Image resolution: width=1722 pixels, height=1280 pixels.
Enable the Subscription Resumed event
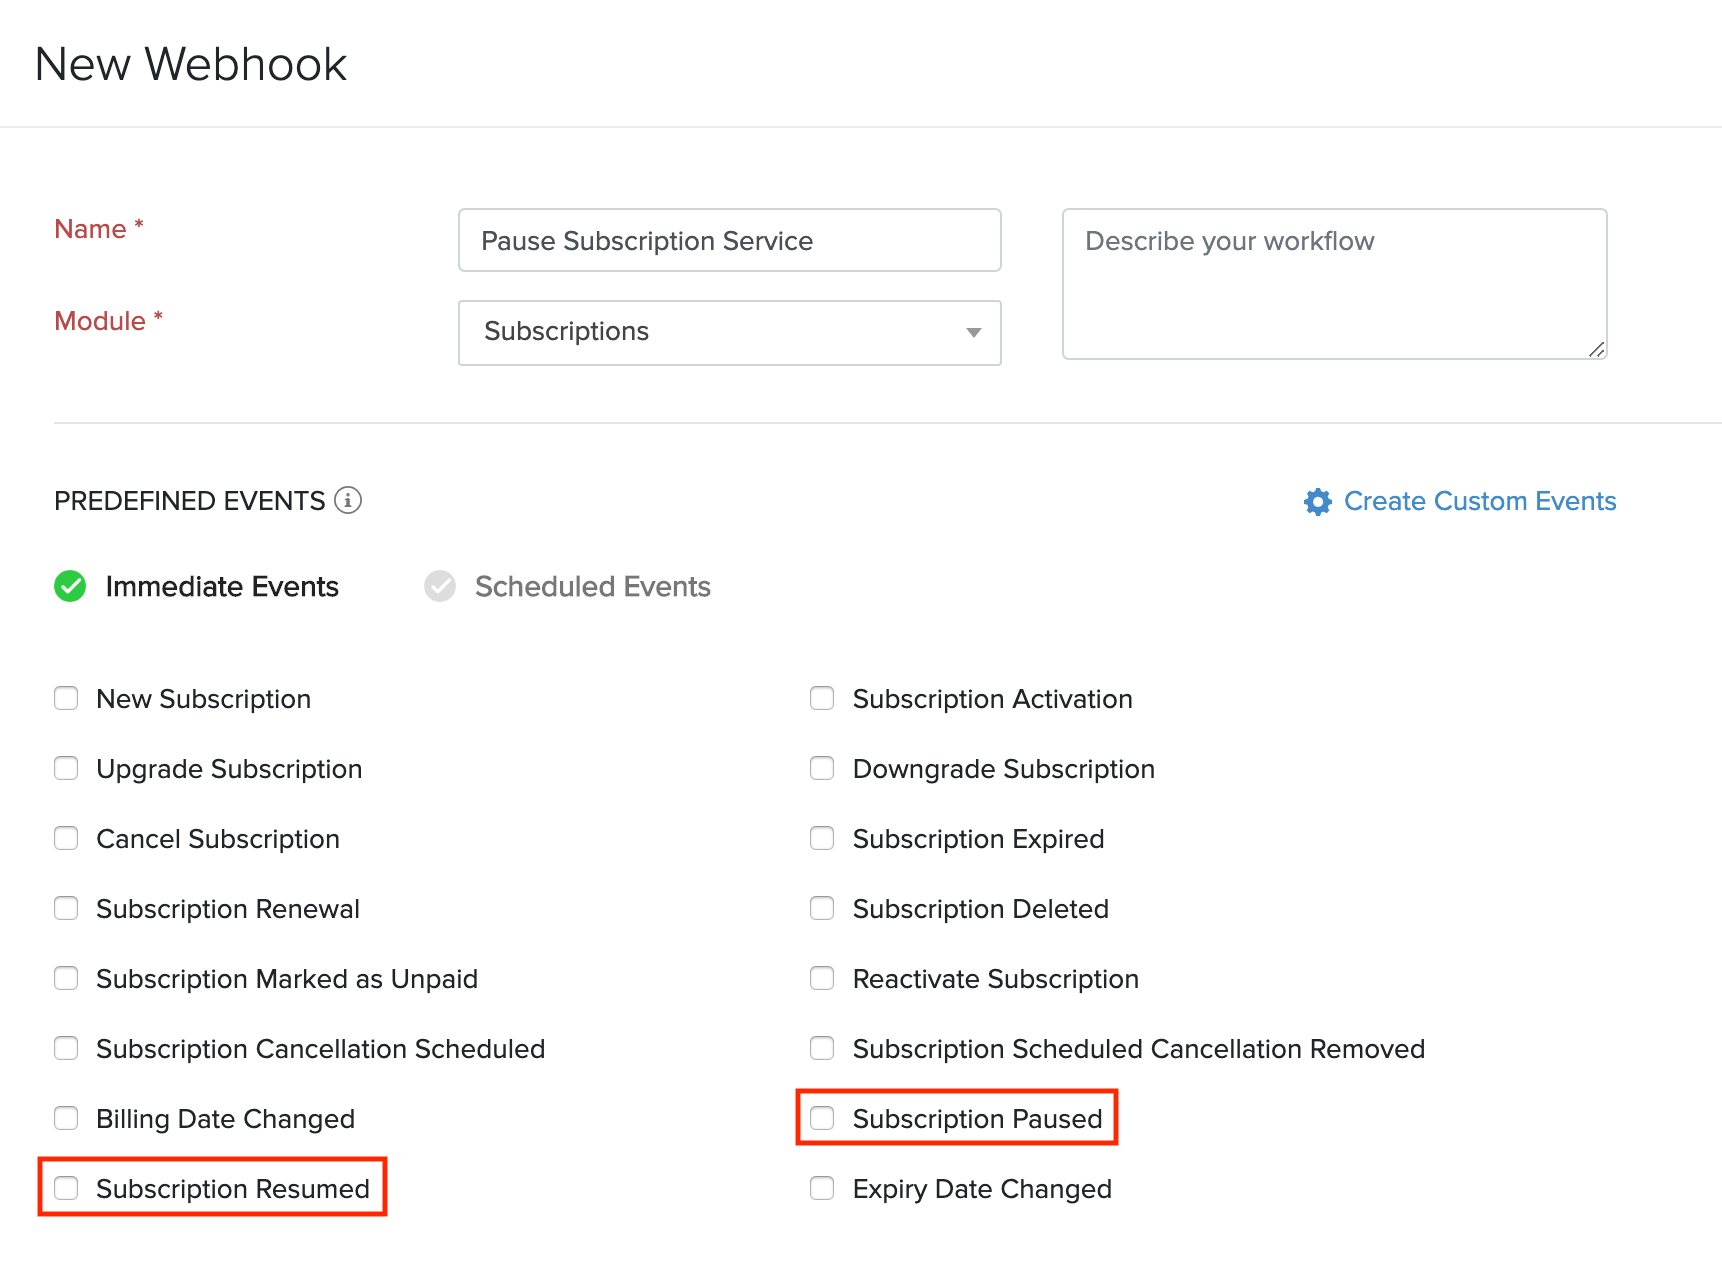tap(66, 1188)
